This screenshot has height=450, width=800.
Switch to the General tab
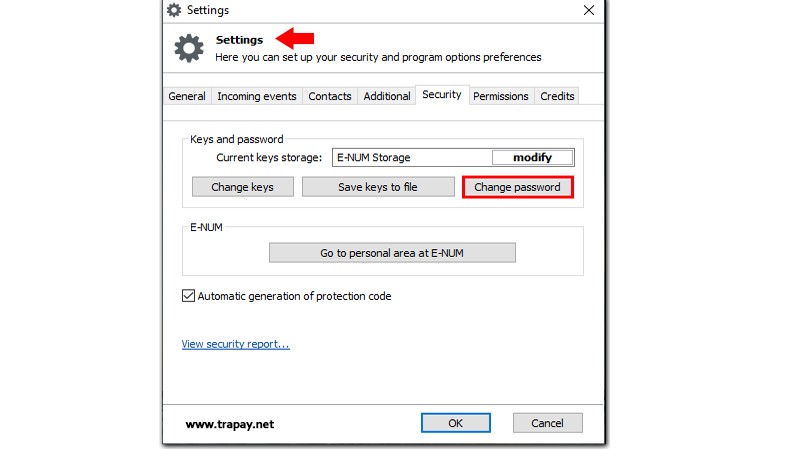pos(187,96)
